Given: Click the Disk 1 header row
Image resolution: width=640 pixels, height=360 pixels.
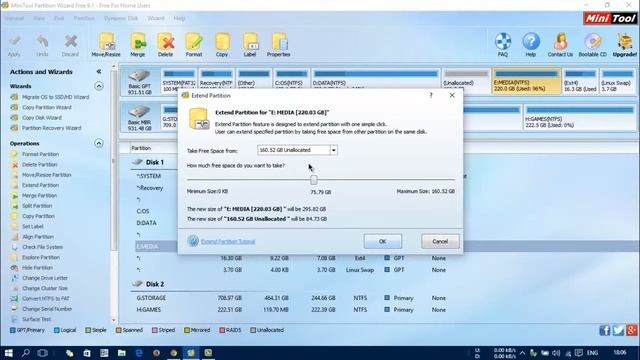Looking at the screenshot, I should [155, 162].
